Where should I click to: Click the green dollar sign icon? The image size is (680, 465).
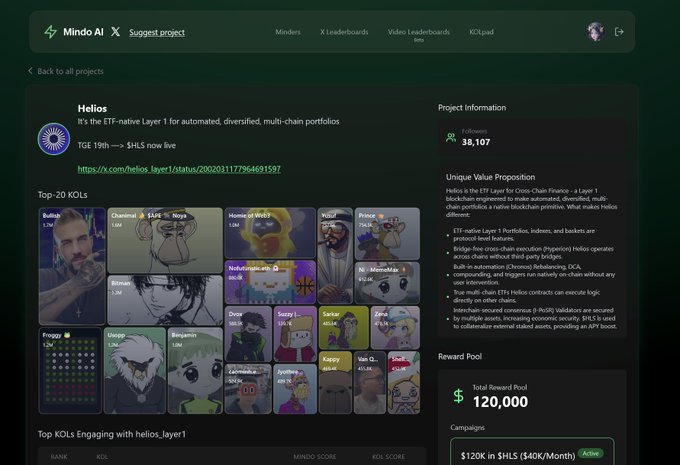click(458, 396)
